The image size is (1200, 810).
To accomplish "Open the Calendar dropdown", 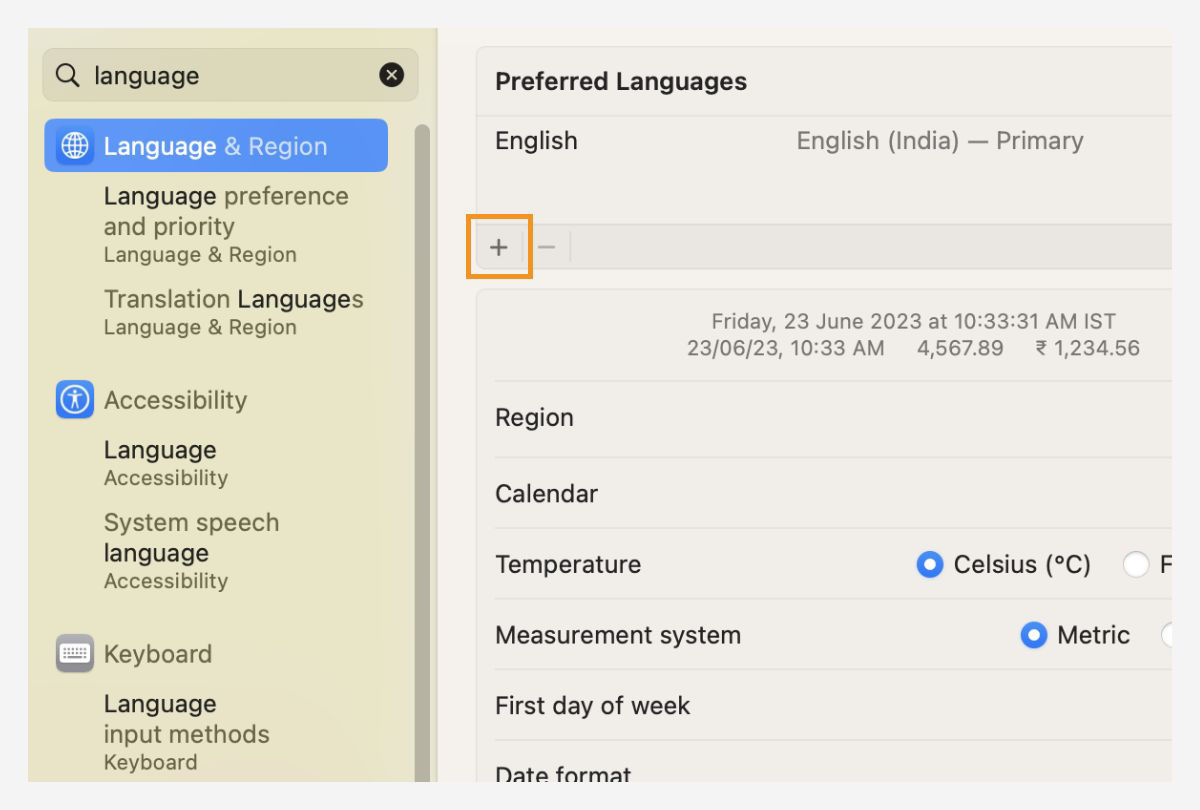I will [547, 493].
